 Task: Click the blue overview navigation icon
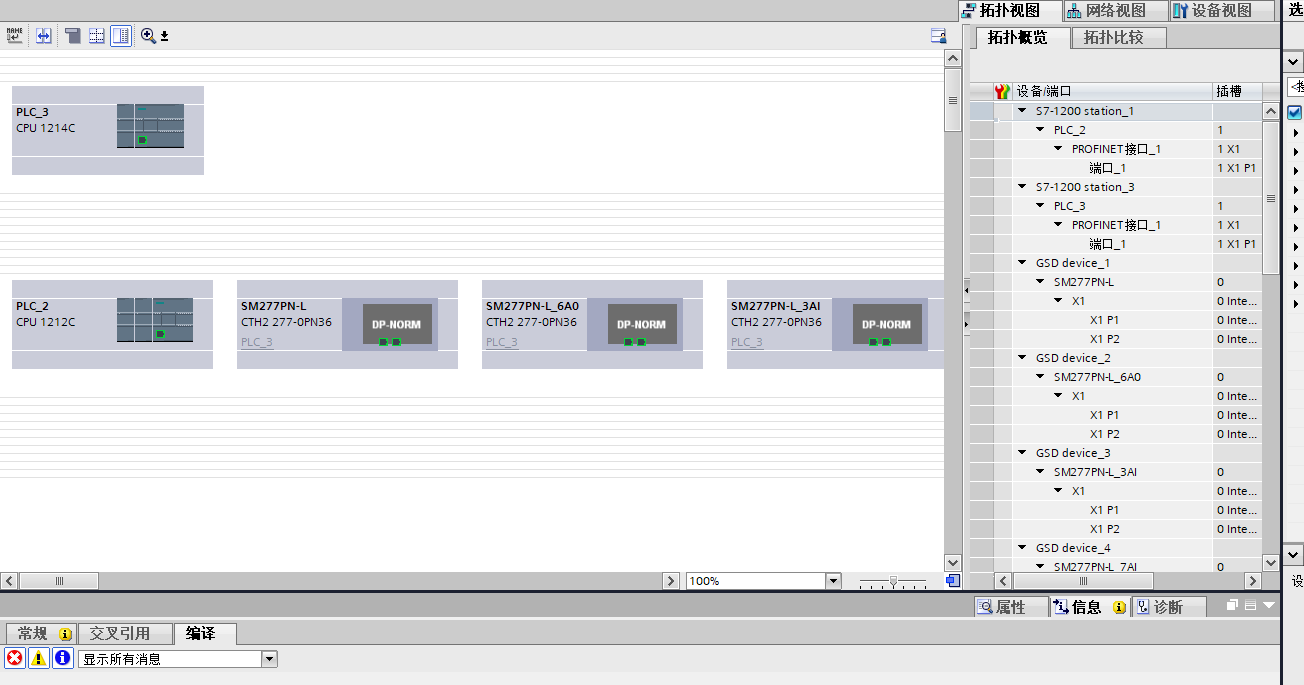point(952,581)
